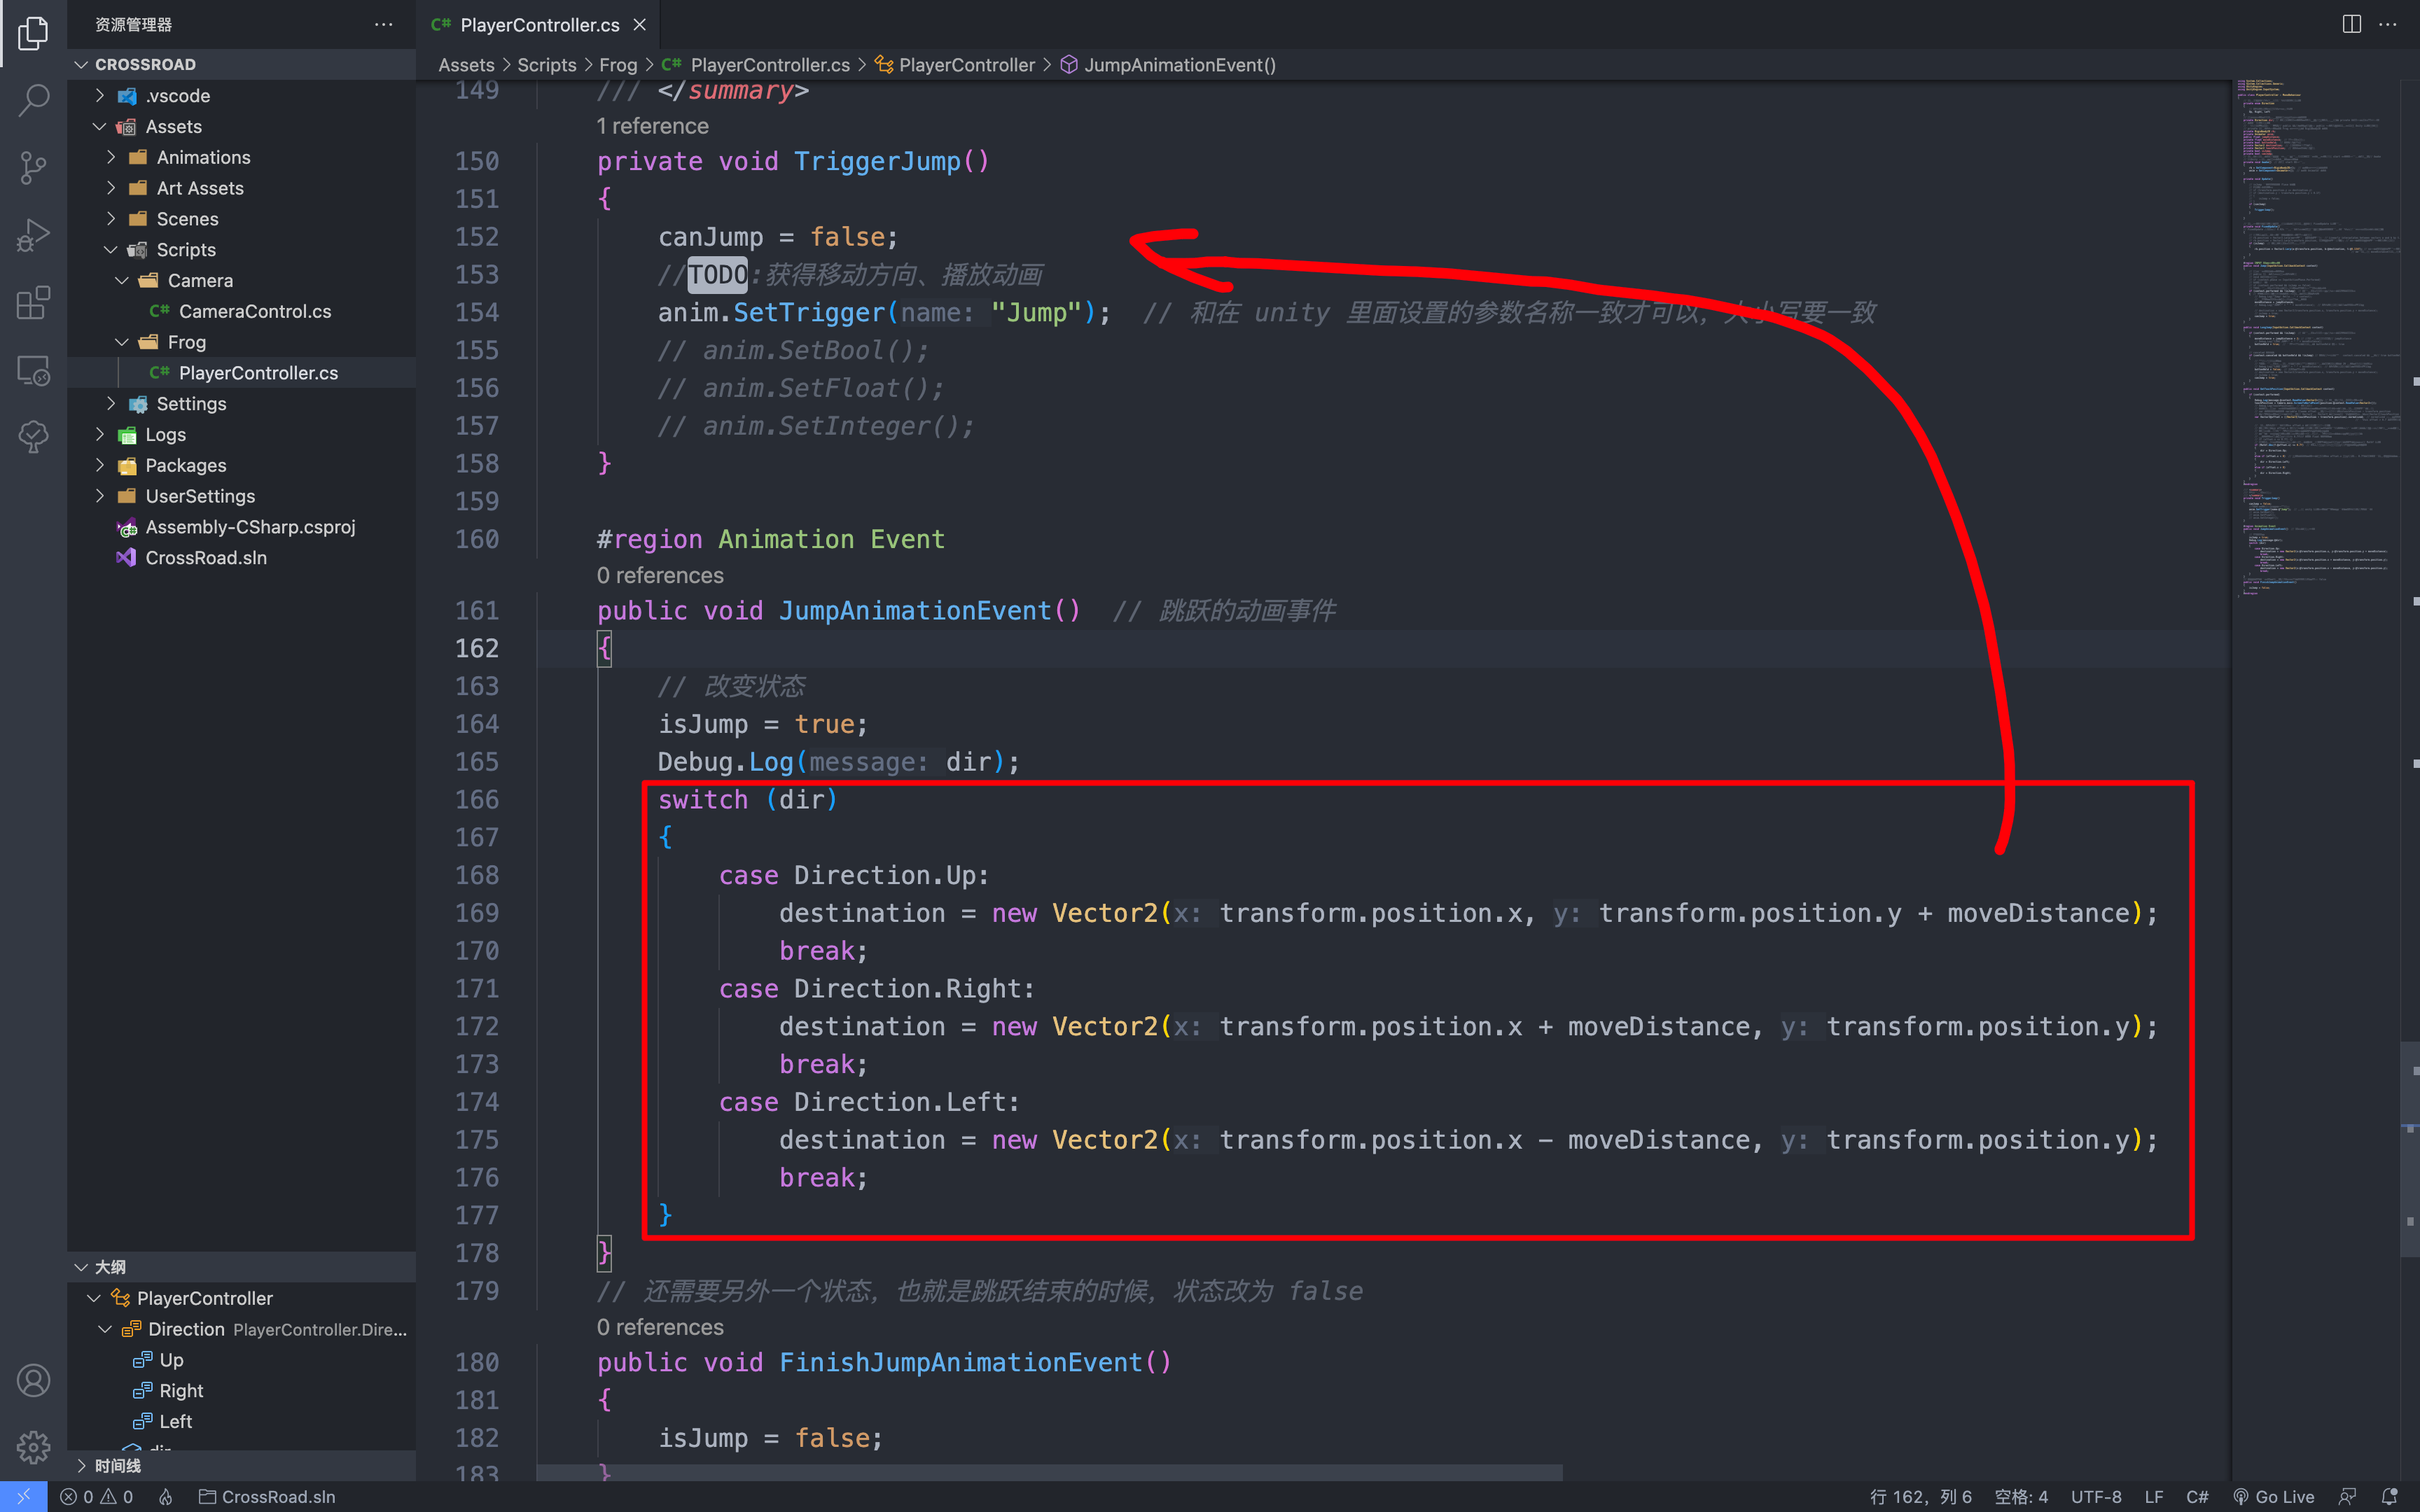The height and width of the screenshot is (1512, 2420).
Task: Expand the Logs folder
Action: pyautogui.click(x=241, y=435)
